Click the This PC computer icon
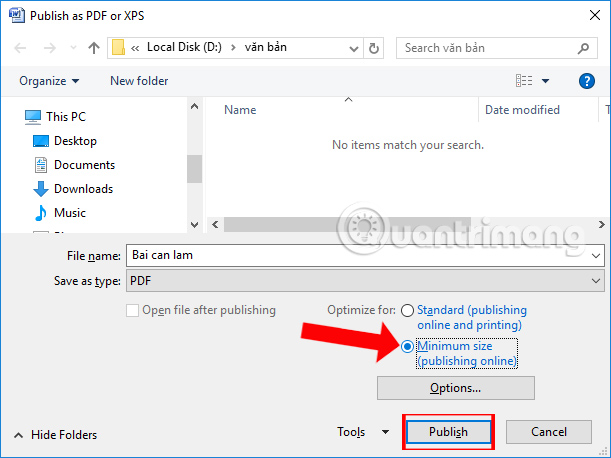611x458 pixels. tap(33, 117)
